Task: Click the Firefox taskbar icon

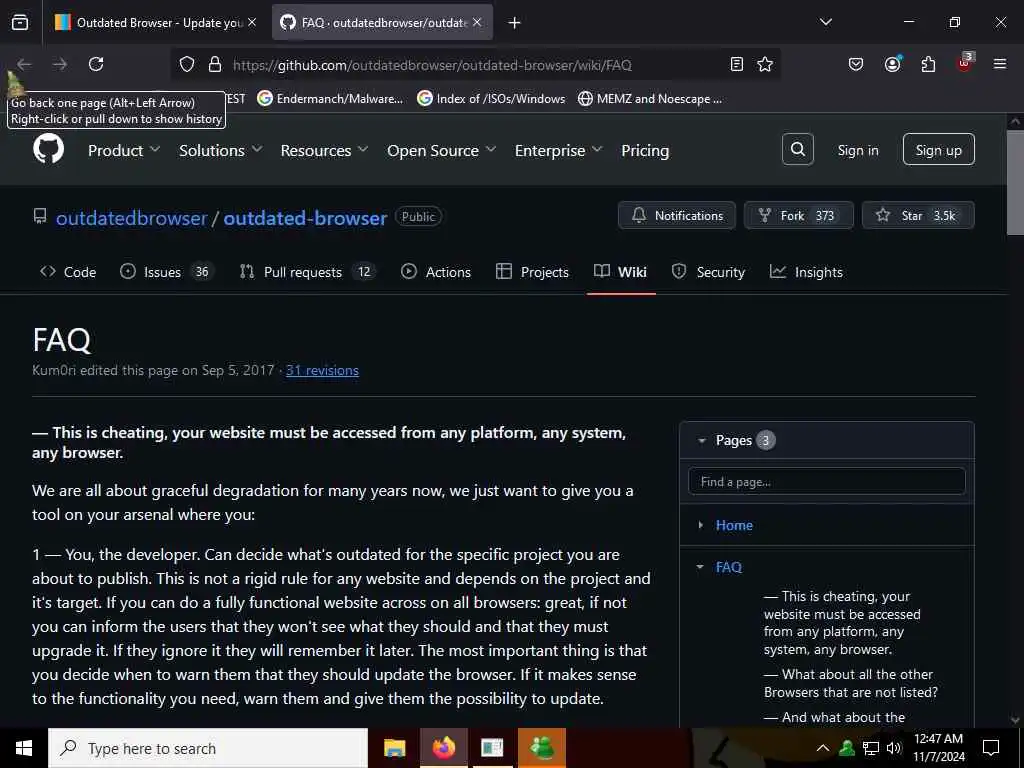Action: coord(443,748)
